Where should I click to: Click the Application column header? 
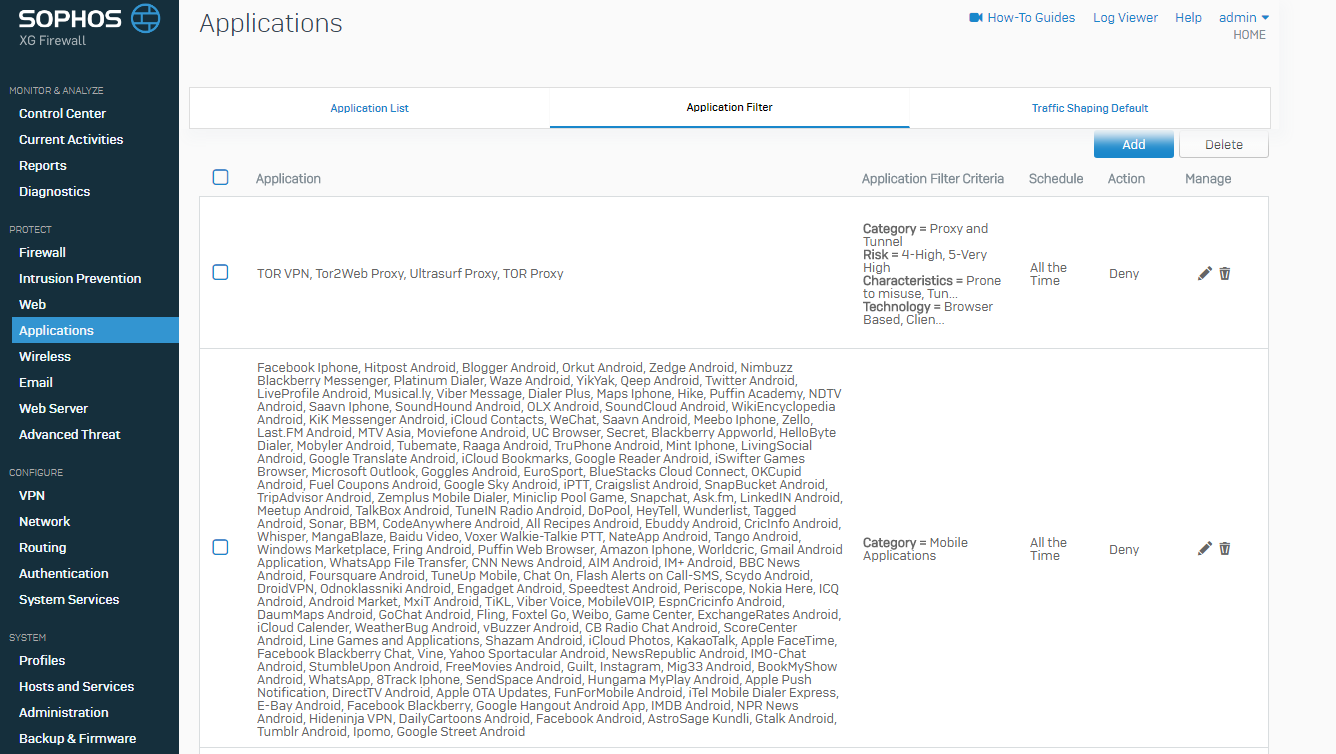288,179
